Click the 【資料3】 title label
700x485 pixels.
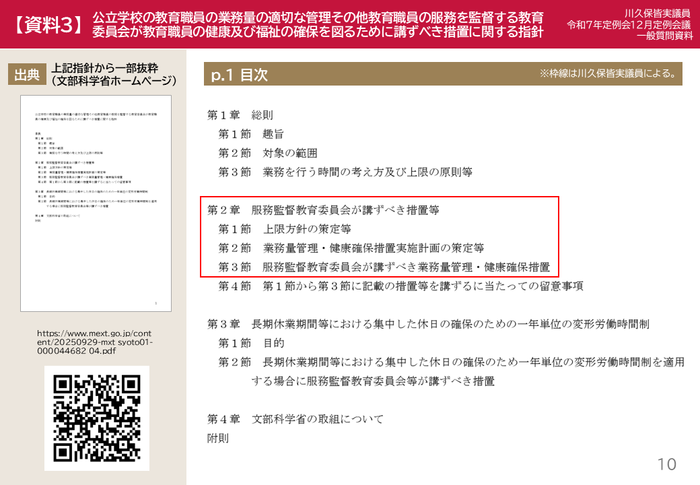click(45, 25)
